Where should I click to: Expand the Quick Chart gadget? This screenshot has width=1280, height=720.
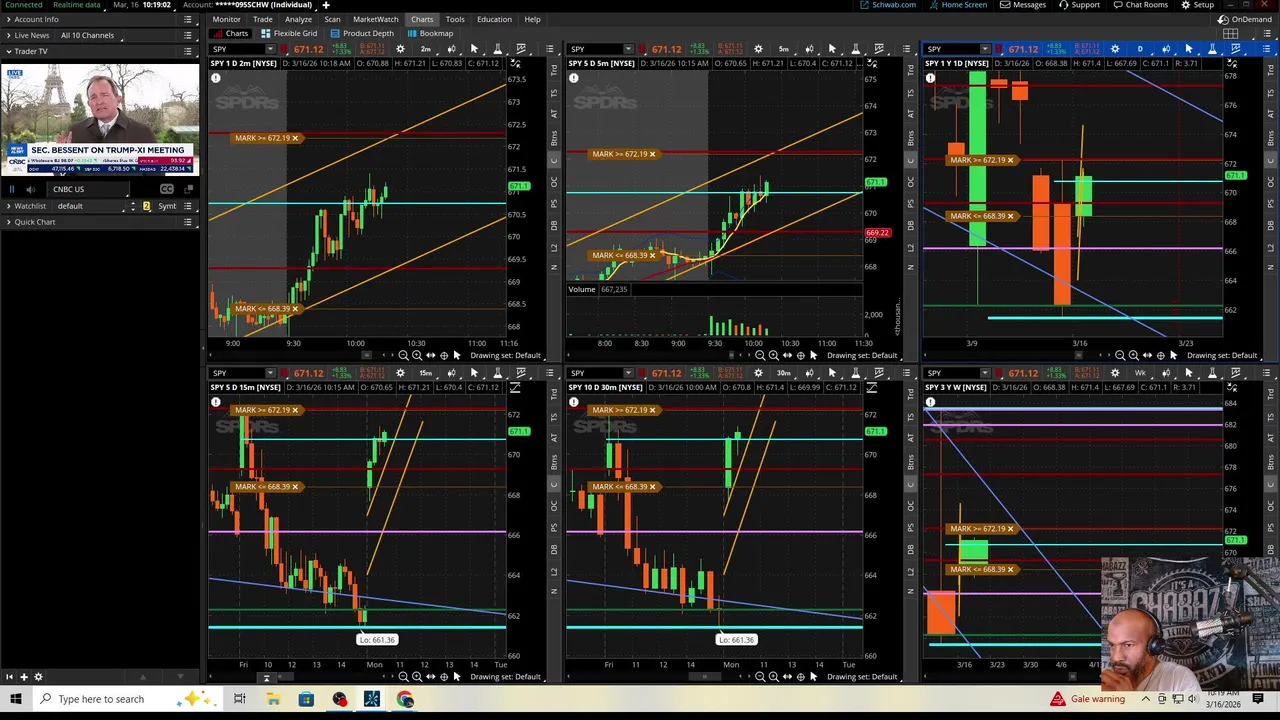click(8, 222)
